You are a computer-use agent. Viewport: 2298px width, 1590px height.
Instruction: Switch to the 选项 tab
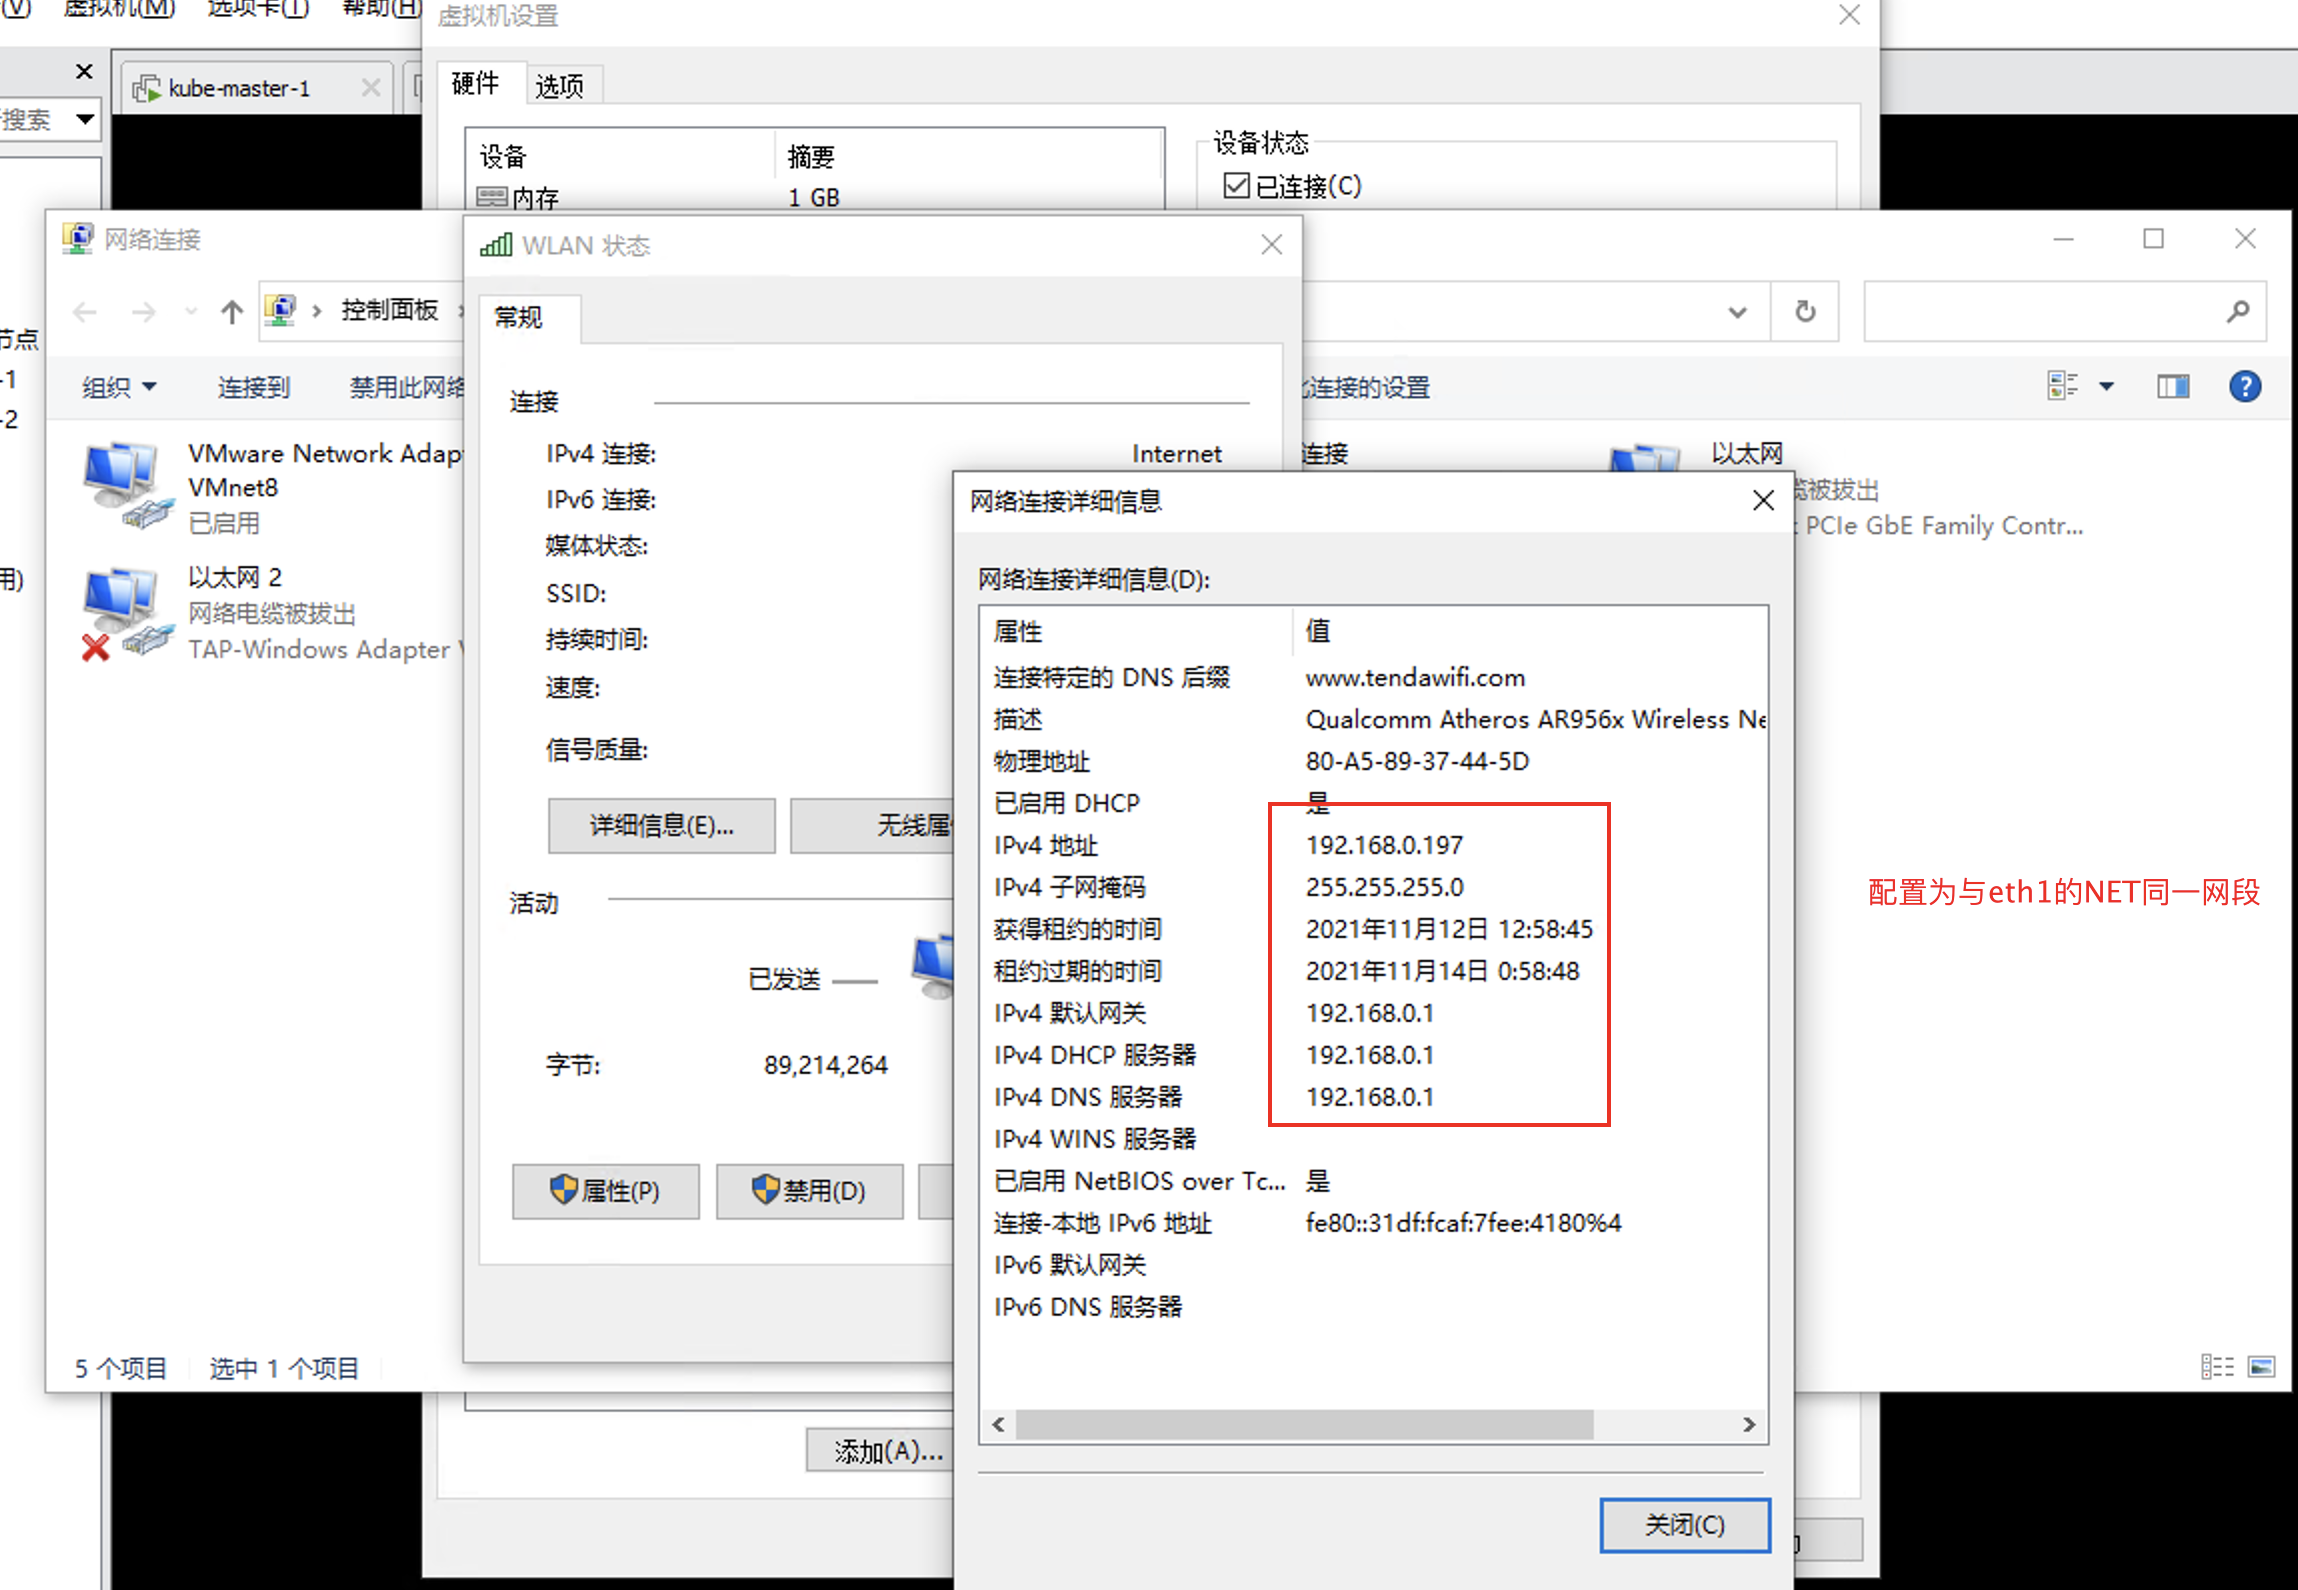[x=559, y=86]
